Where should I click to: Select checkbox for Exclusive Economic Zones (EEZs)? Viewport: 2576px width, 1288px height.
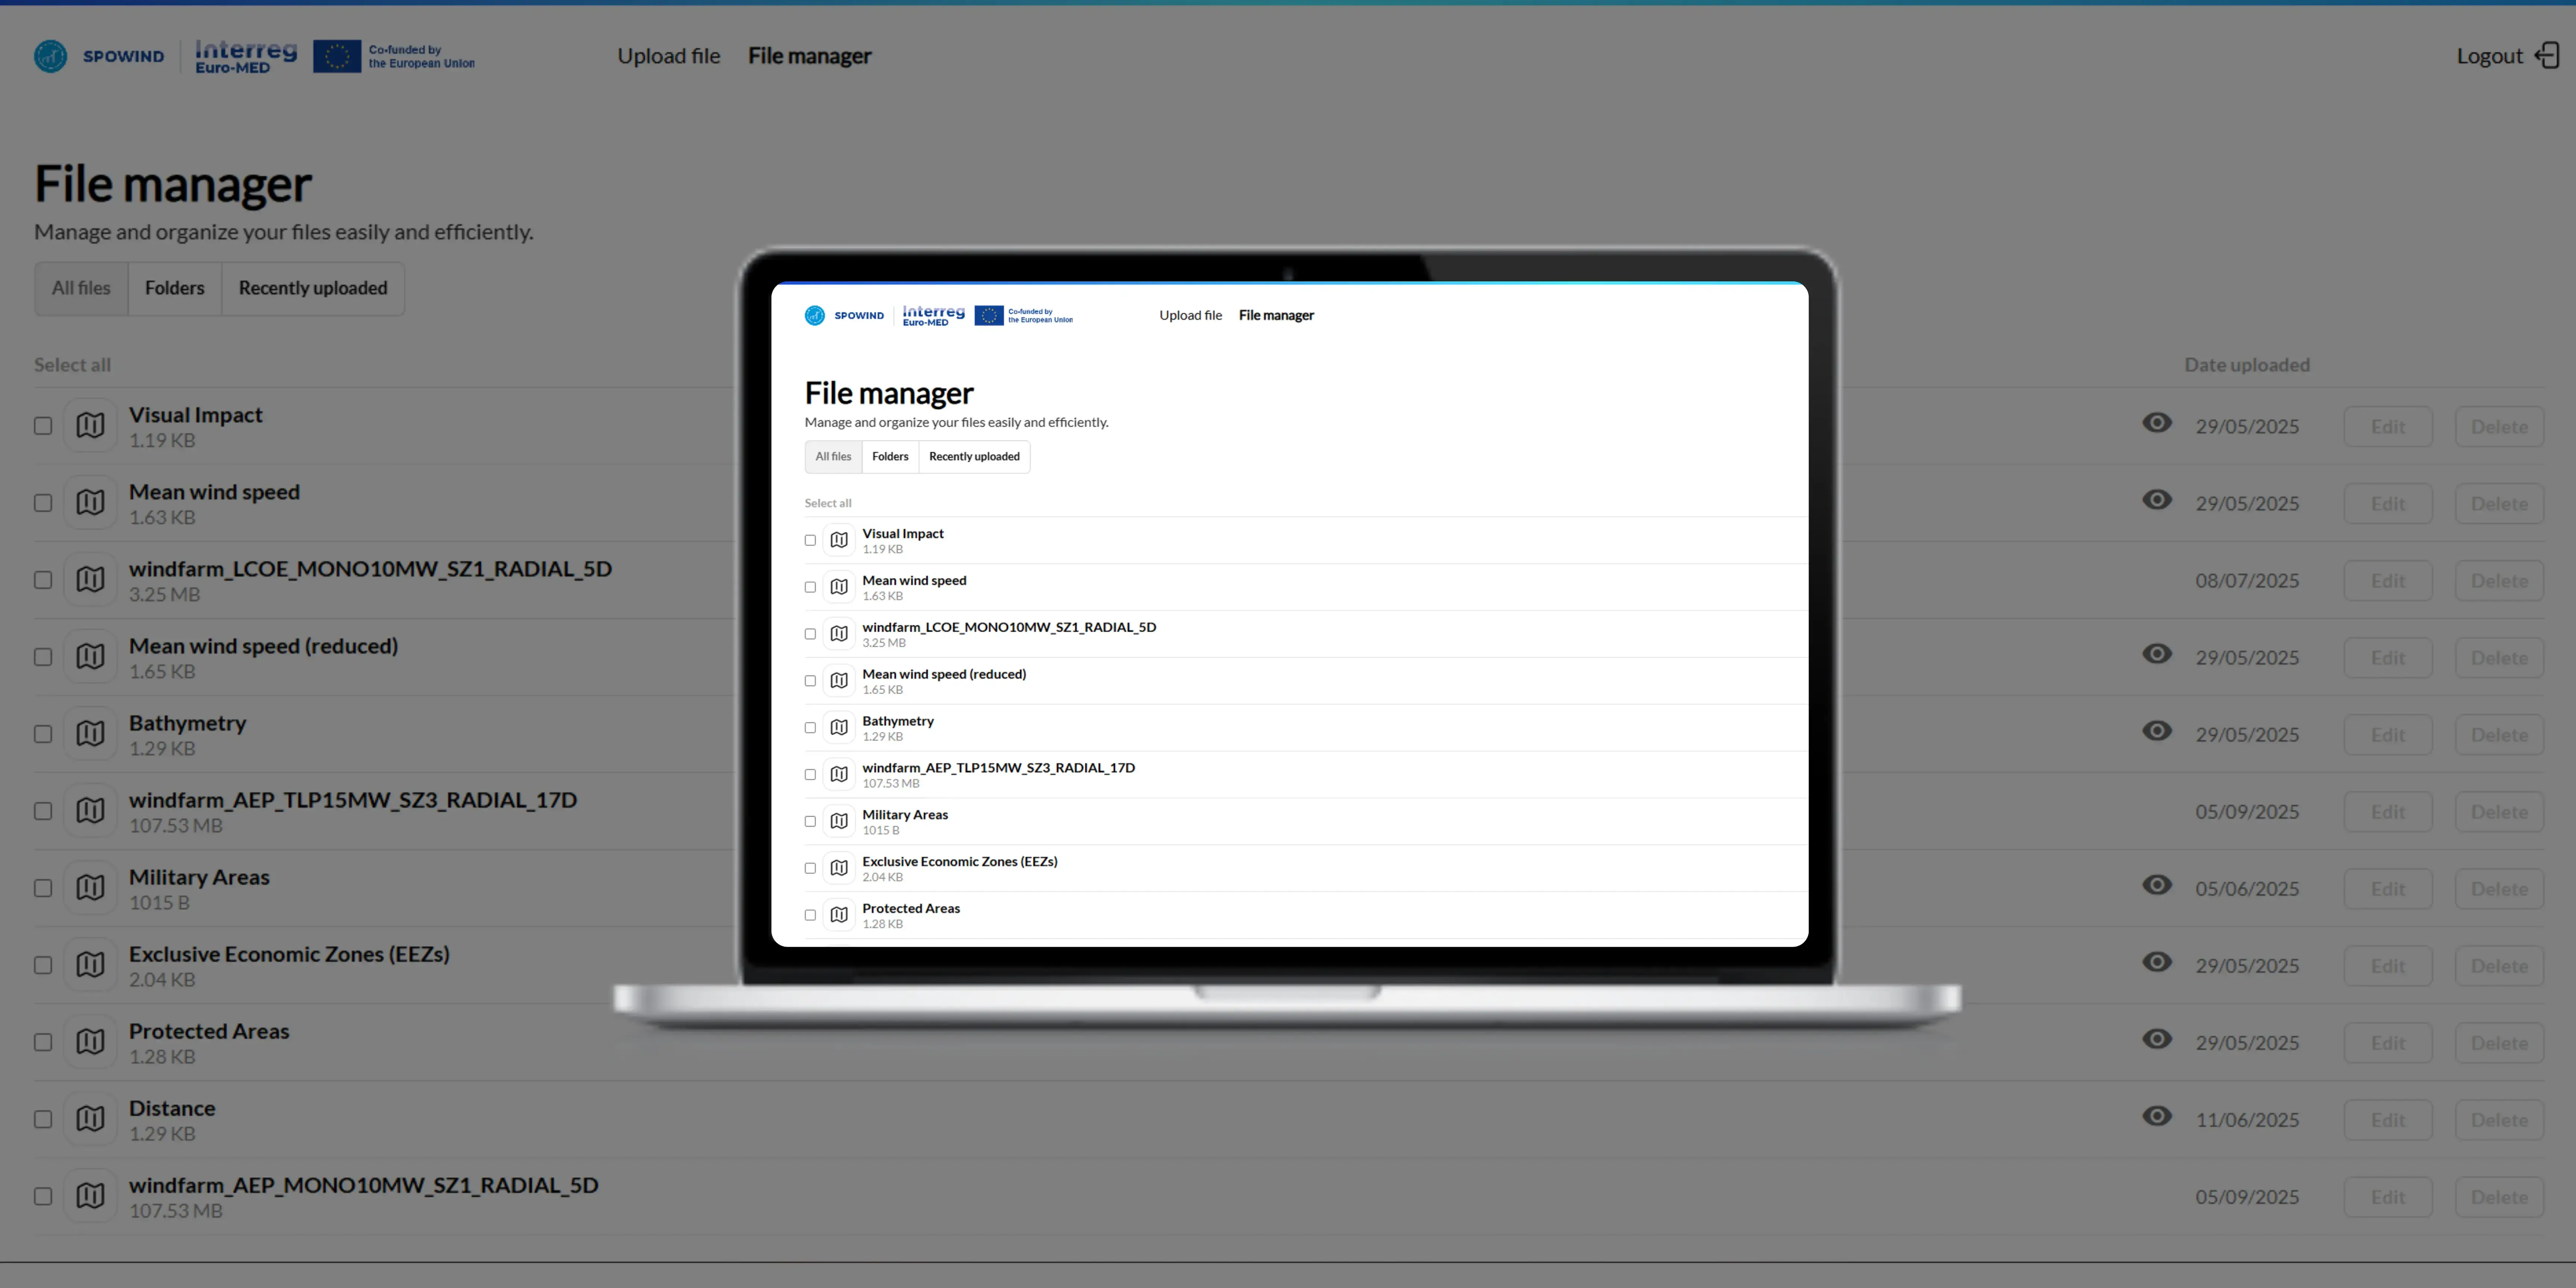point(43,965)
